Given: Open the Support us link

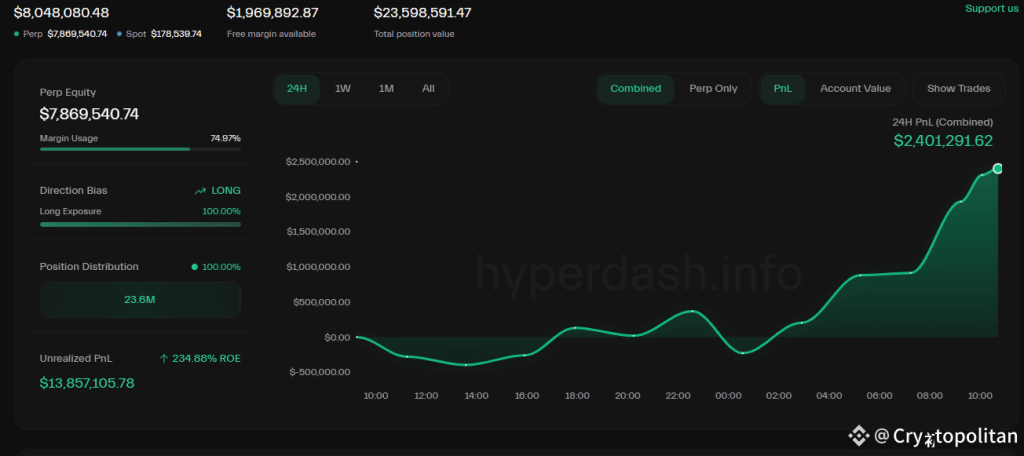Looking at the screenshot, I should pos(992,9).
